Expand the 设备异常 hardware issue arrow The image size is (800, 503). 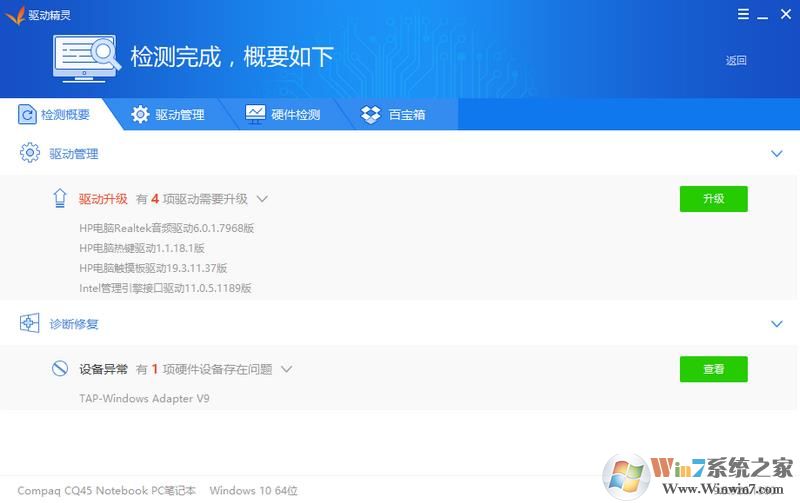(x=286, y=369)
